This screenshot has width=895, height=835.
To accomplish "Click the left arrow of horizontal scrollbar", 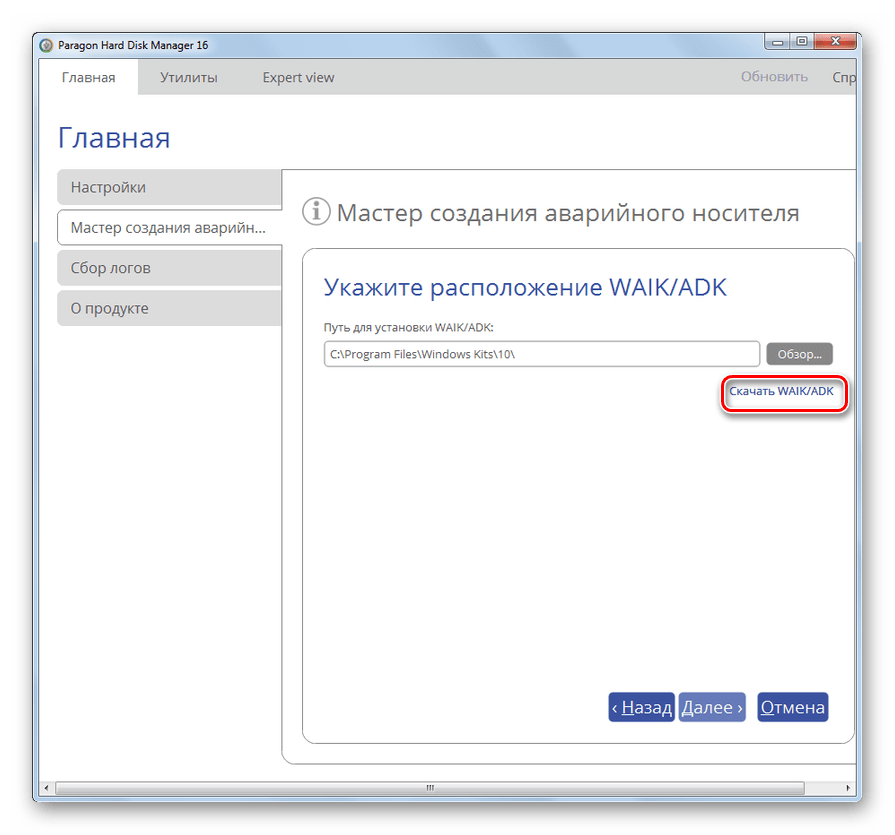I will [x=46, y=788].
